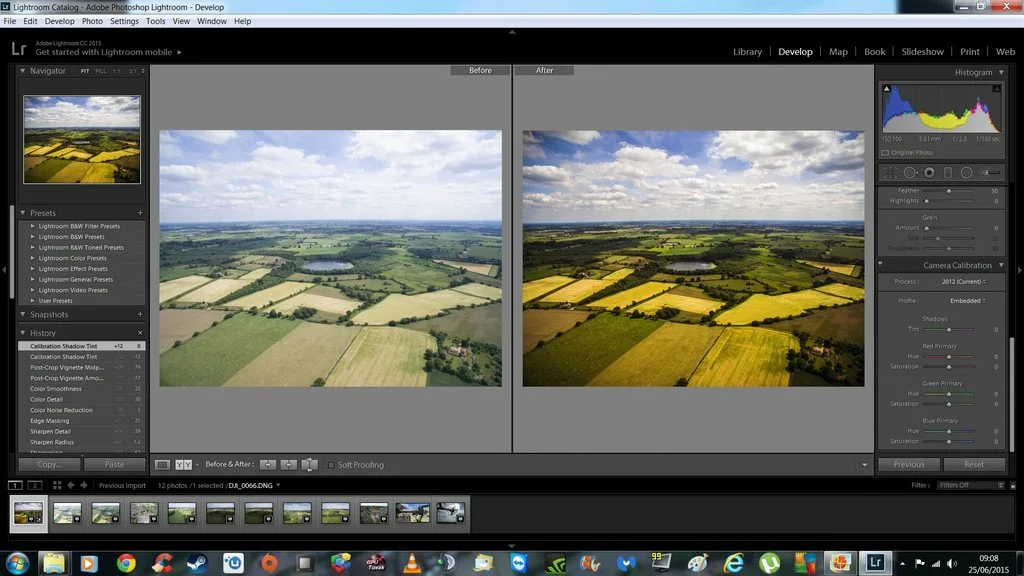Collapse the Presets panel

[x=23, y=213]
